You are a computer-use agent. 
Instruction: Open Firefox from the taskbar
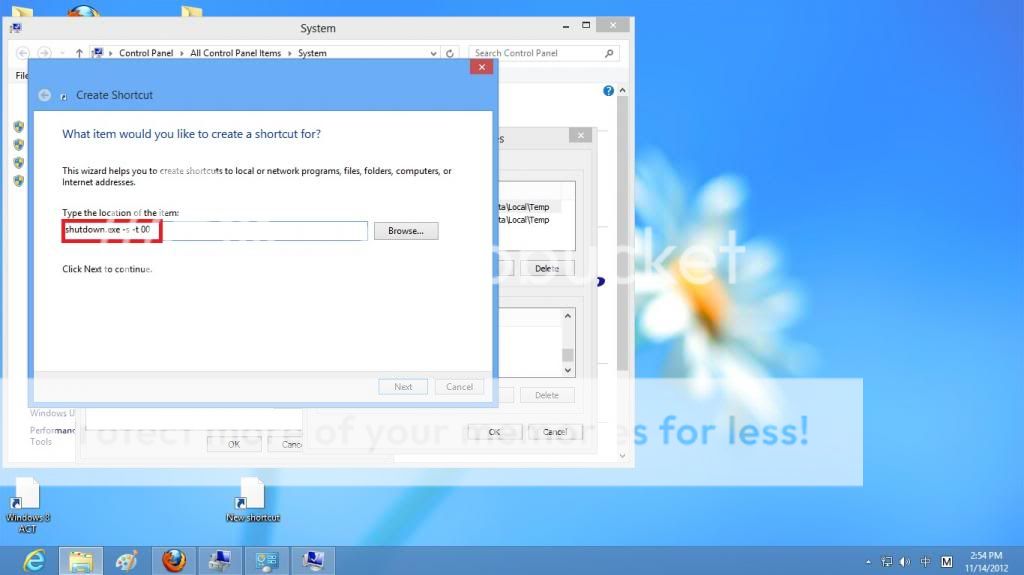point(174,561)
